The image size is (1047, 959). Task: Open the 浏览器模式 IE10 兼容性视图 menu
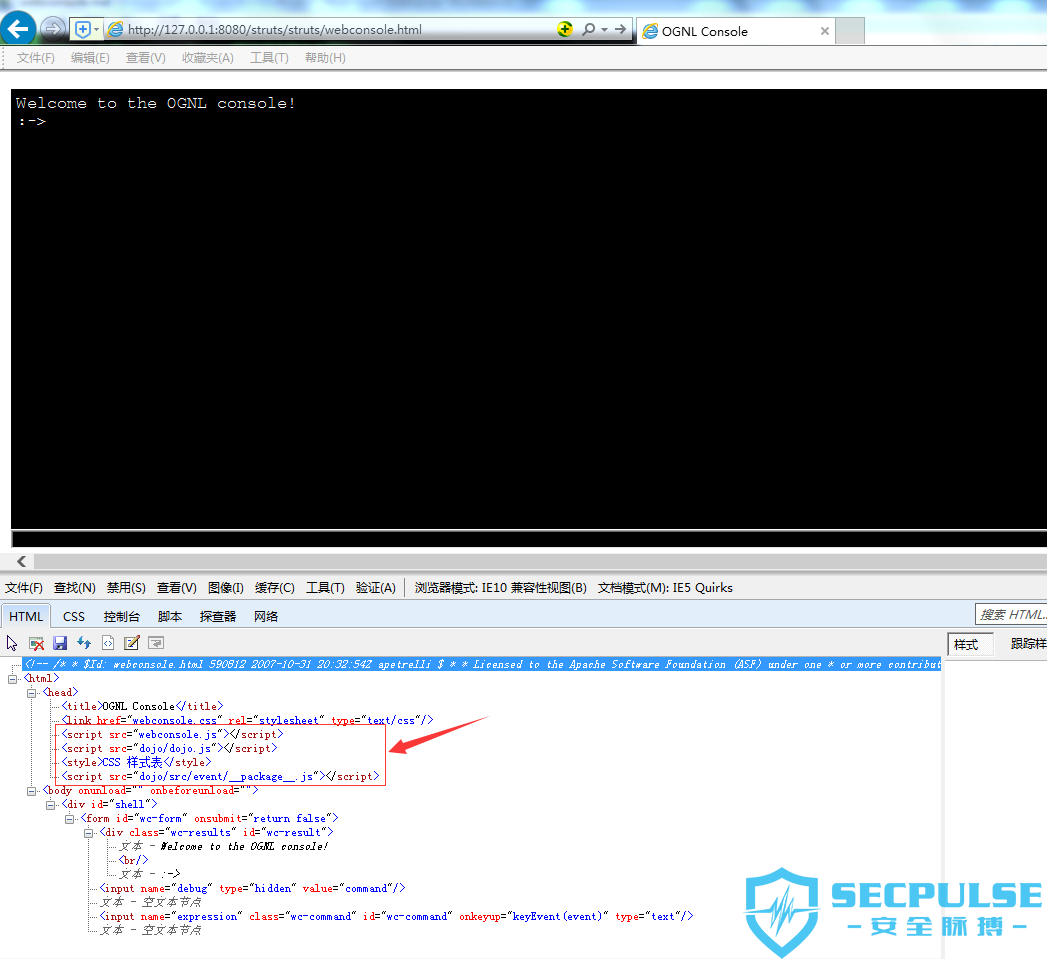(500, 588)
